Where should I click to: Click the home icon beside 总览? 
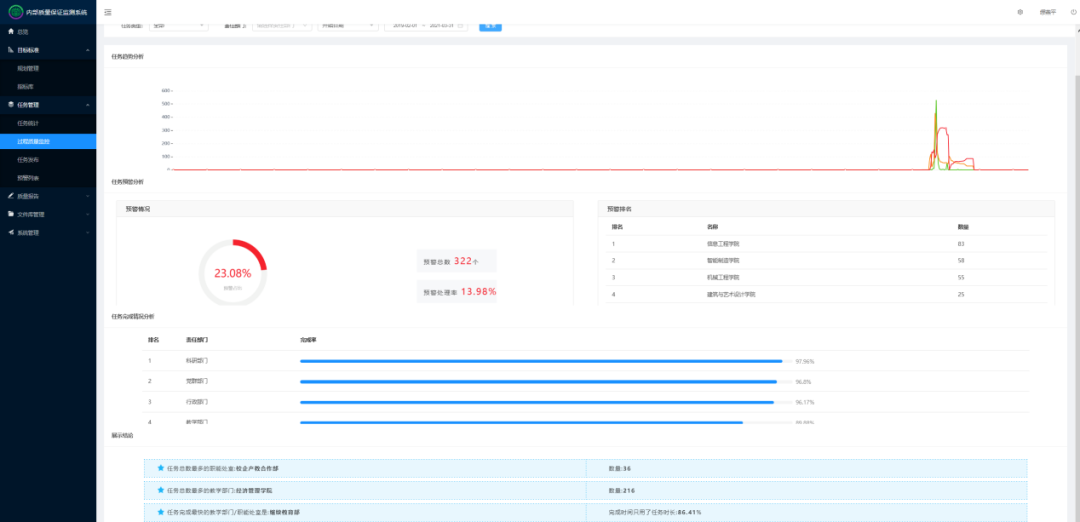click(x=11, y=32)
